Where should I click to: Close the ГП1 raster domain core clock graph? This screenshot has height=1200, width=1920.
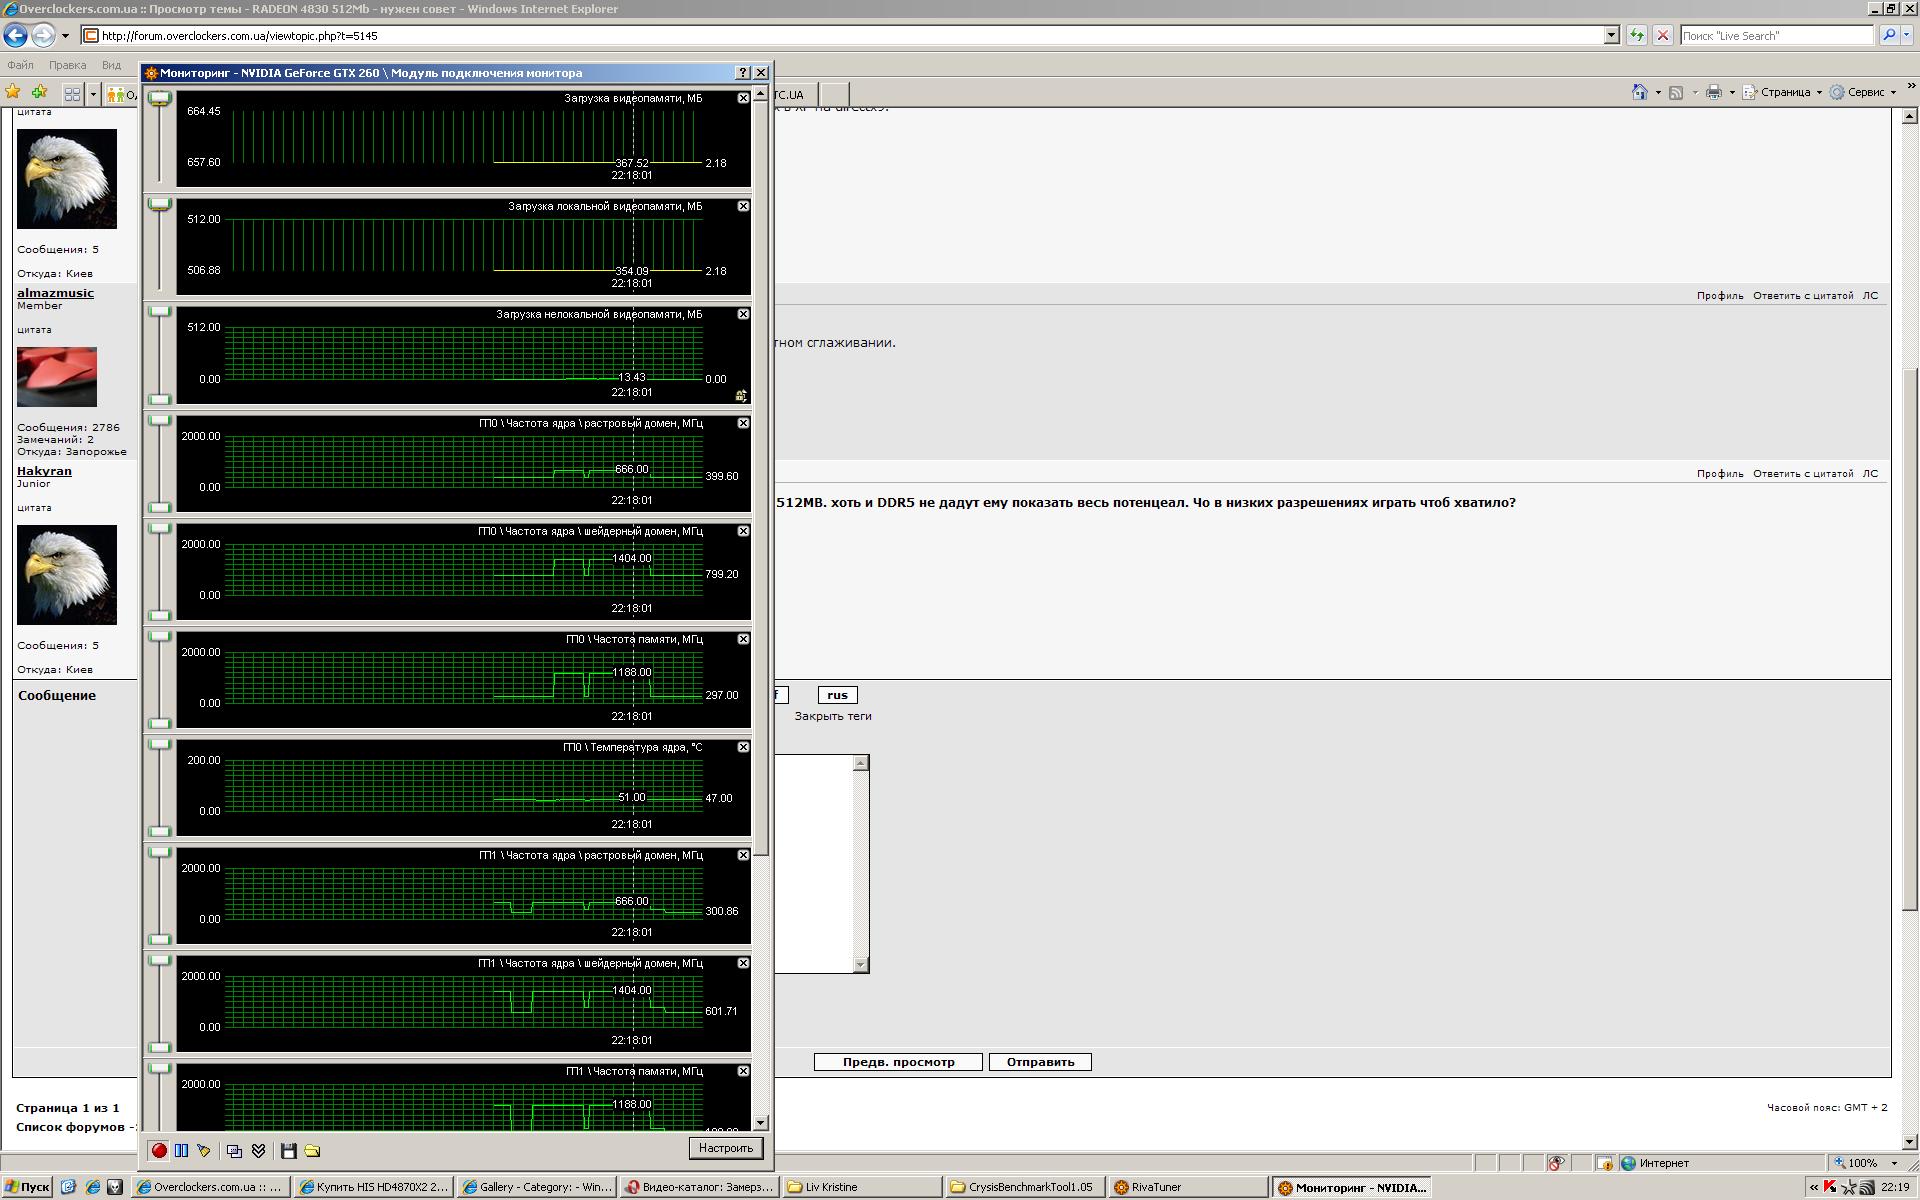[743, 855]
